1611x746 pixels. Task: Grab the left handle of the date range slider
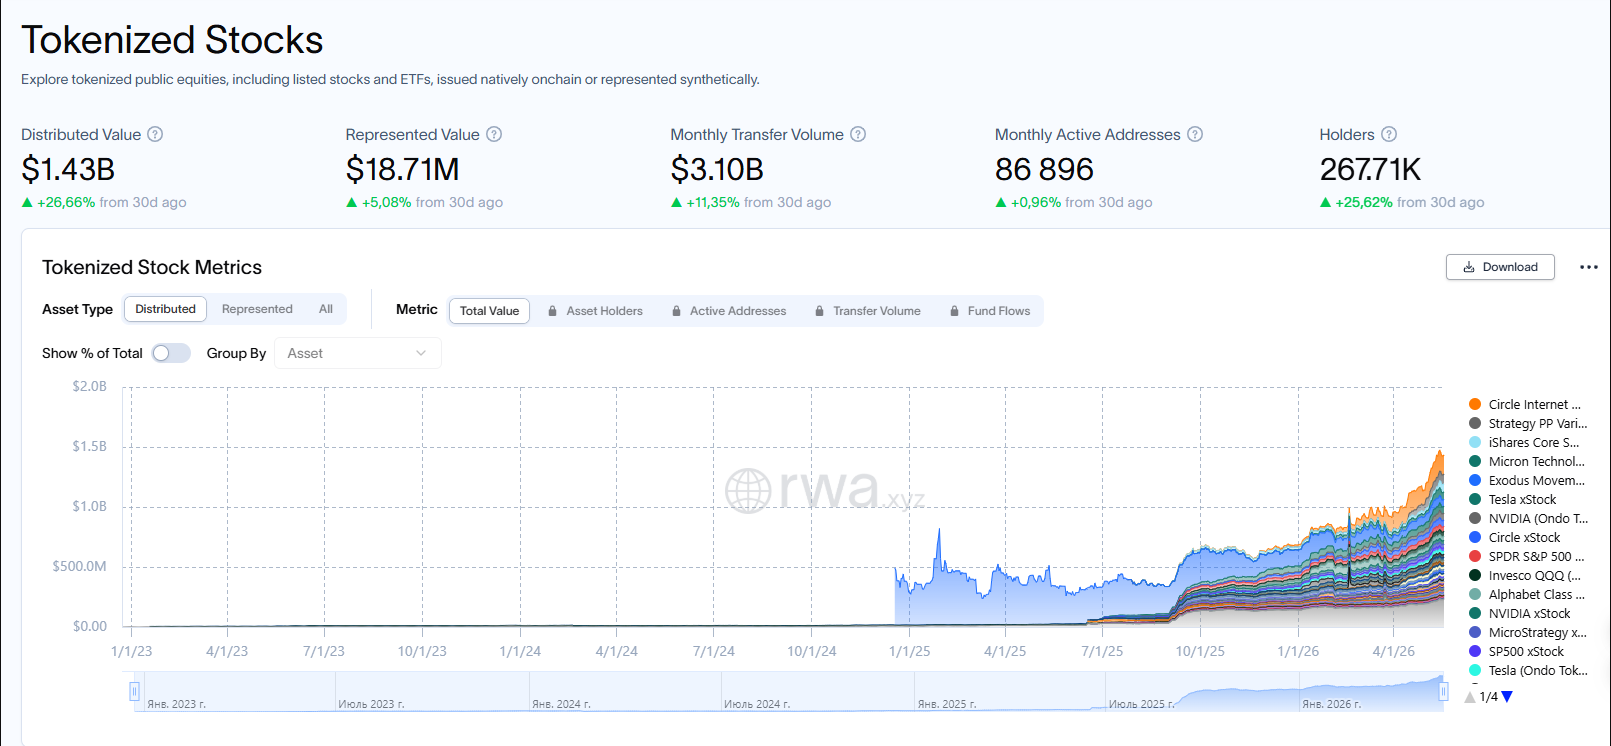(134, 691)
